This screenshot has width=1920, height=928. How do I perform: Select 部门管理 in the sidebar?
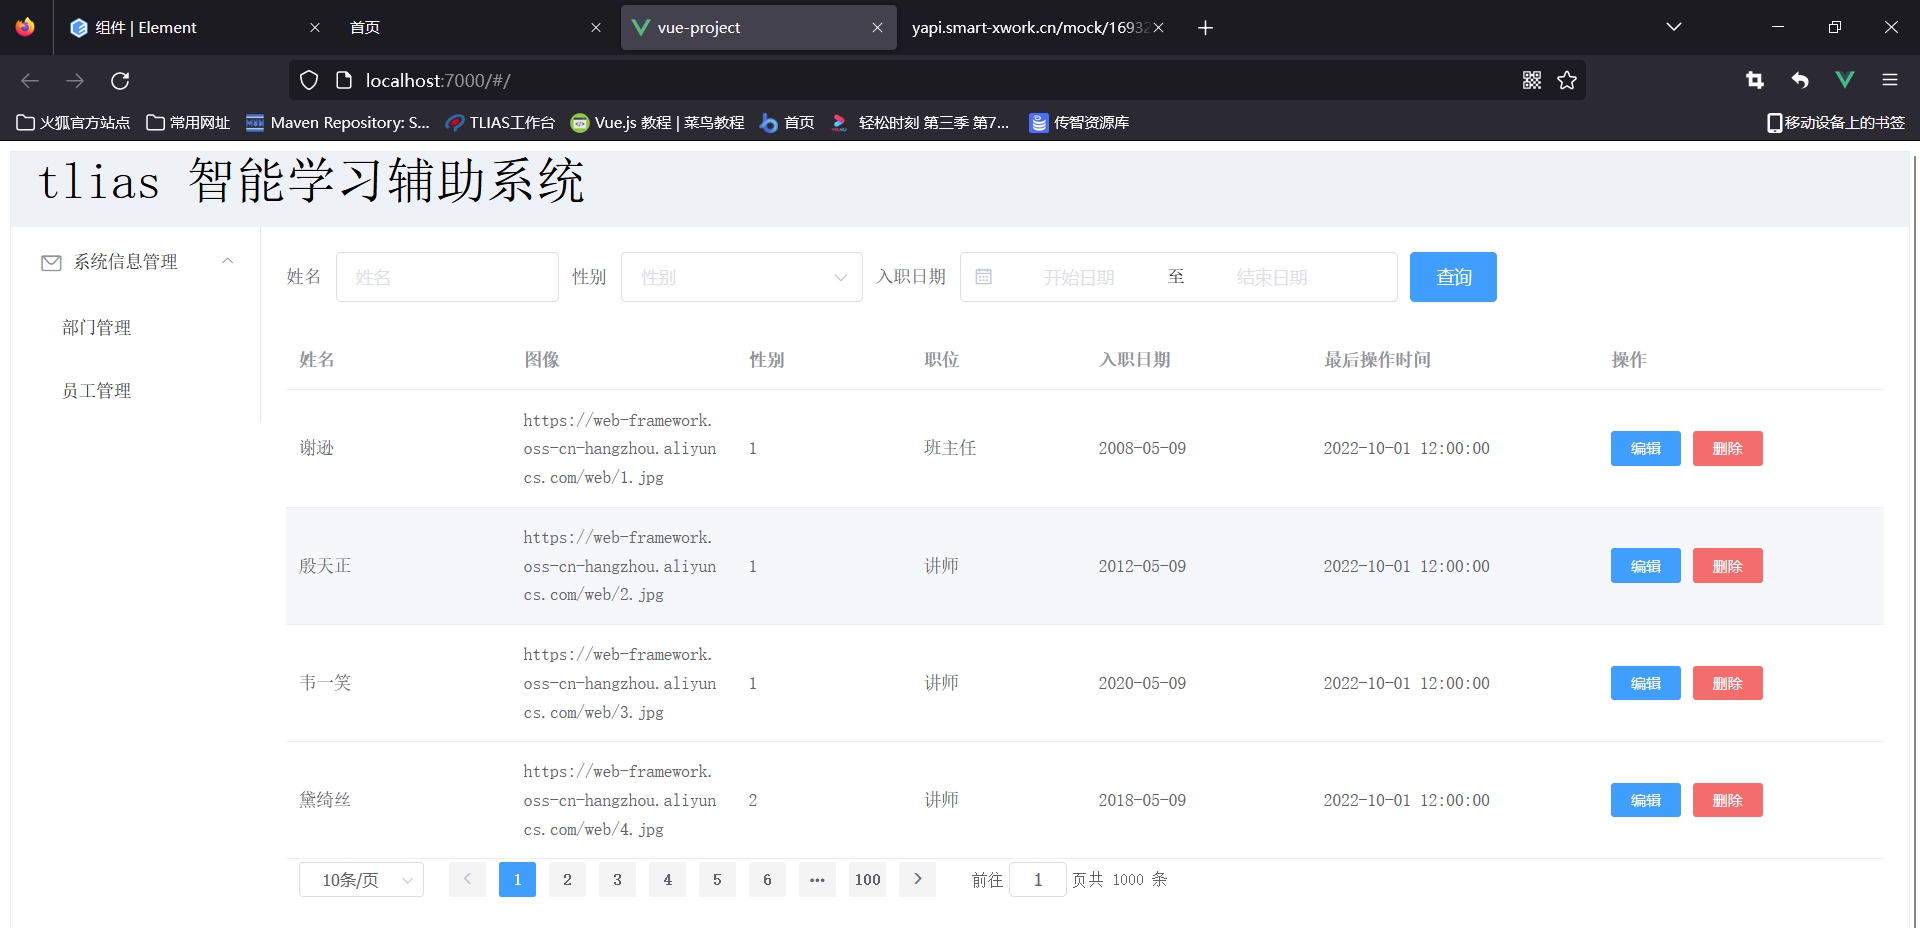(97, 328)
